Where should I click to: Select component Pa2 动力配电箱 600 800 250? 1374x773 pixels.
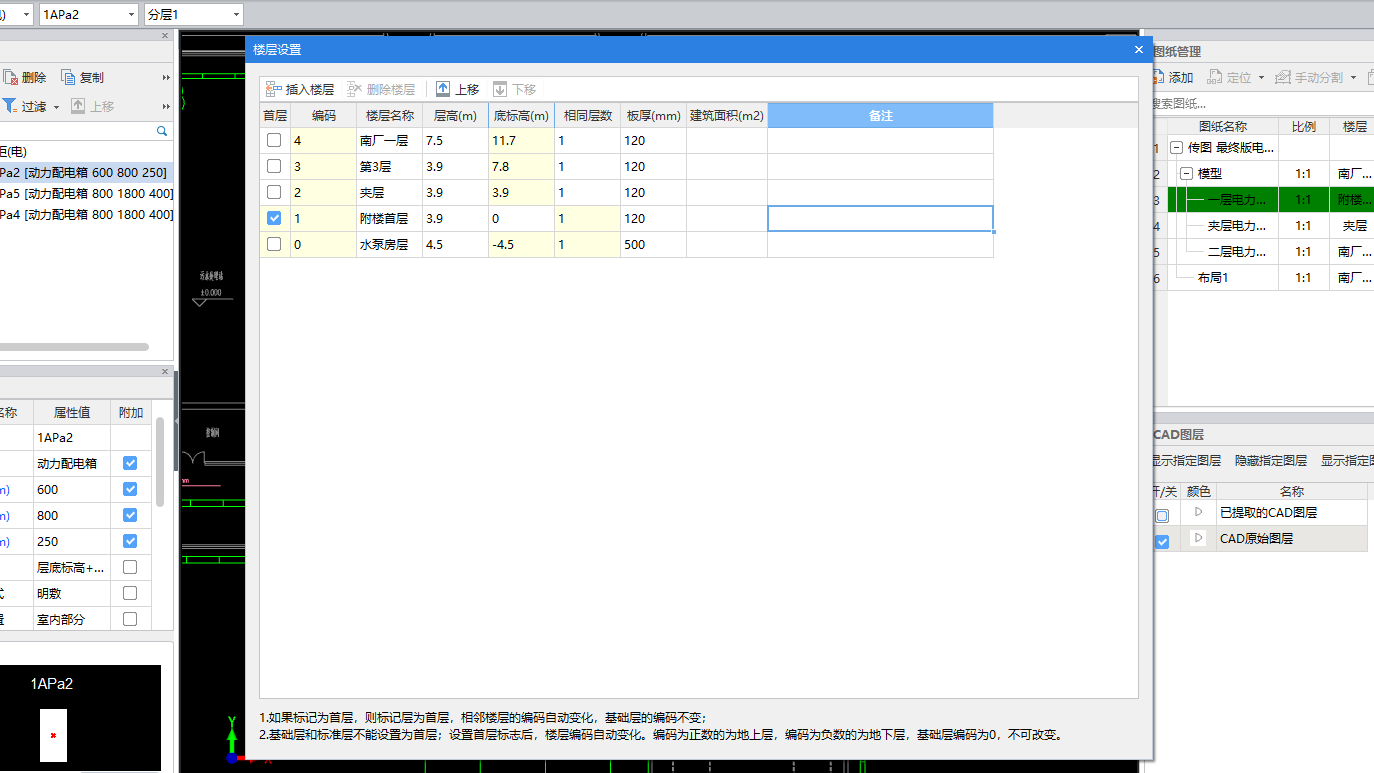(87, 172)
